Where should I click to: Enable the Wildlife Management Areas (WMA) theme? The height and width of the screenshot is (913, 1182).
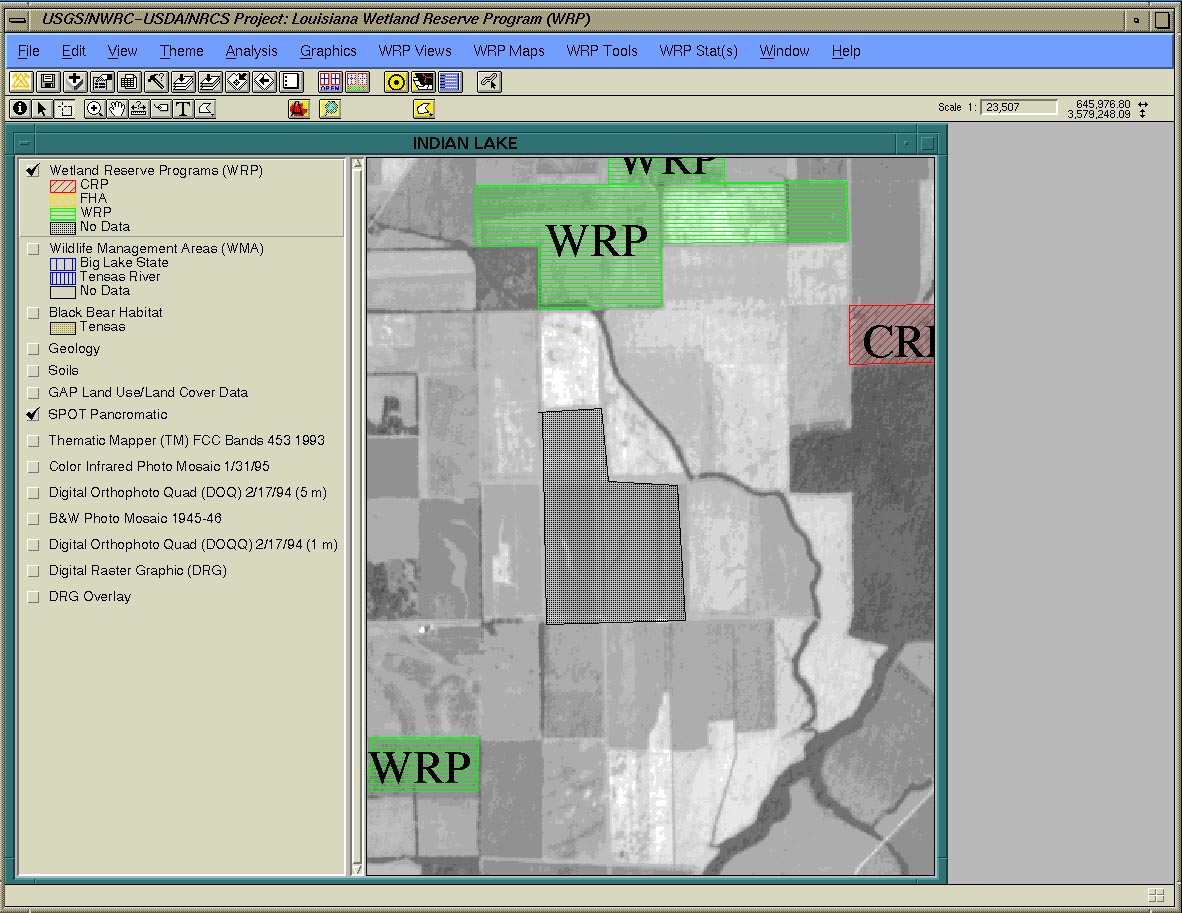pos(33,248)
